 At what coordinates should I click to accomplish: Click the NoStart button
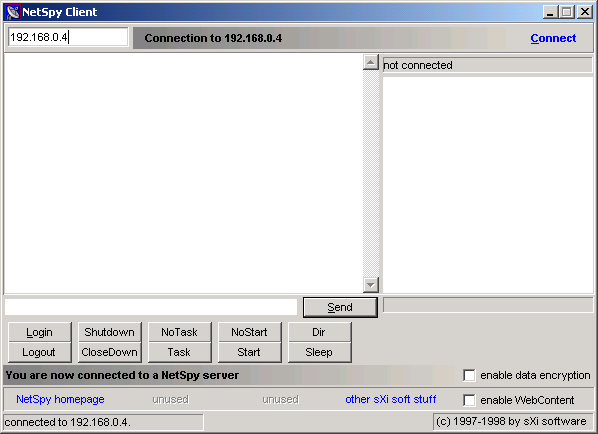click(249, 332)
